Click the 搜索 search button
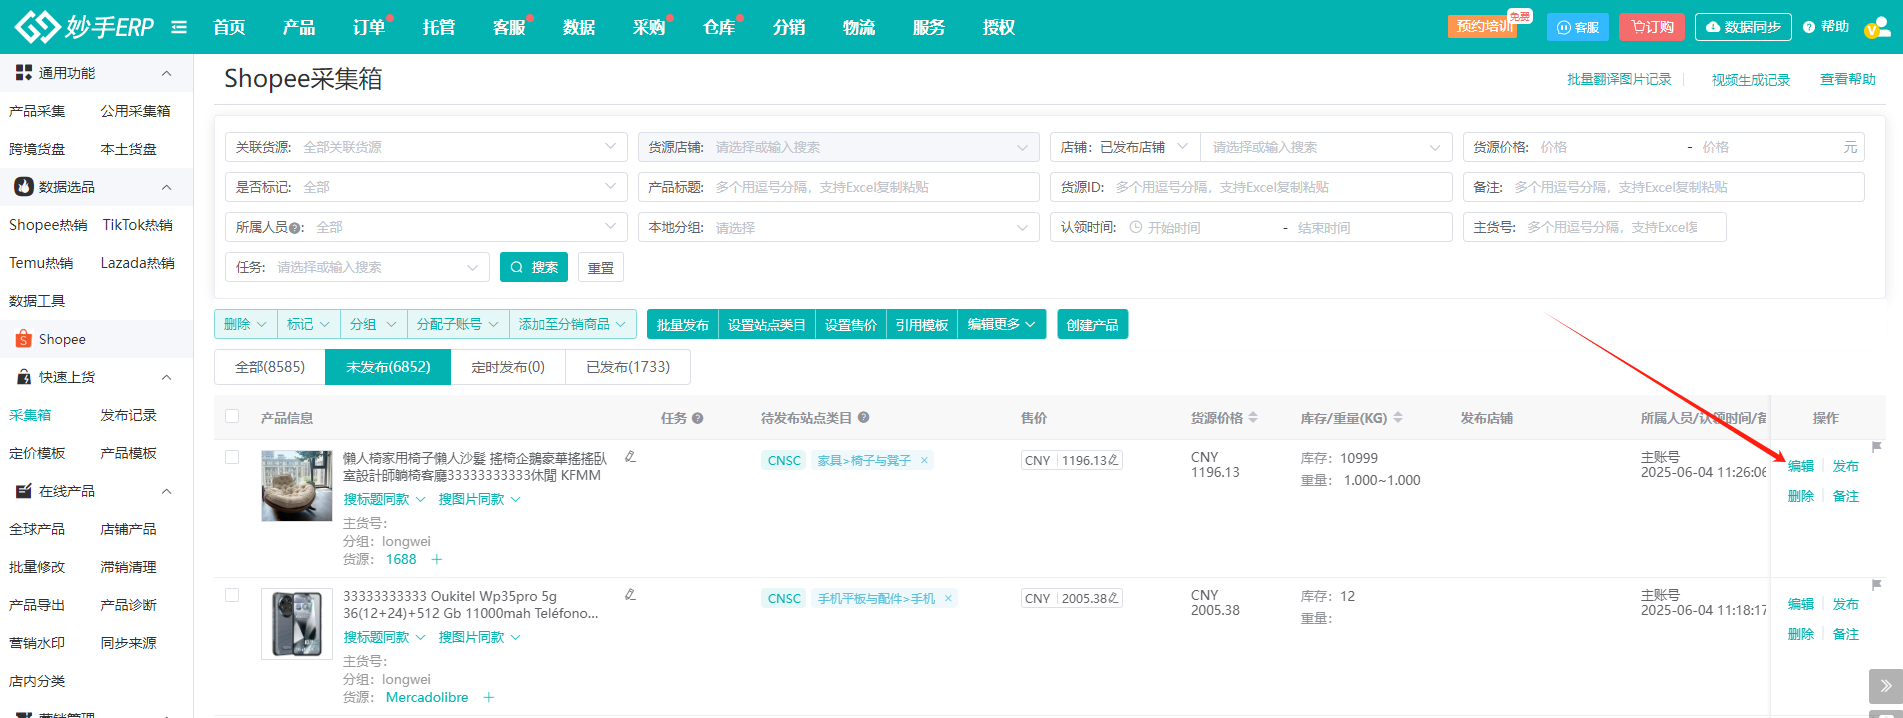The image size is (1903, 718). pos(534,267)
